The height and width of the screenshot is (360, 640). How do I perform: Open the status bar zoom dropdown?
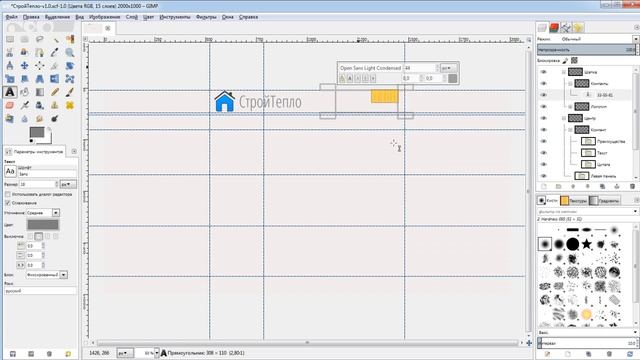pos(157,353)
